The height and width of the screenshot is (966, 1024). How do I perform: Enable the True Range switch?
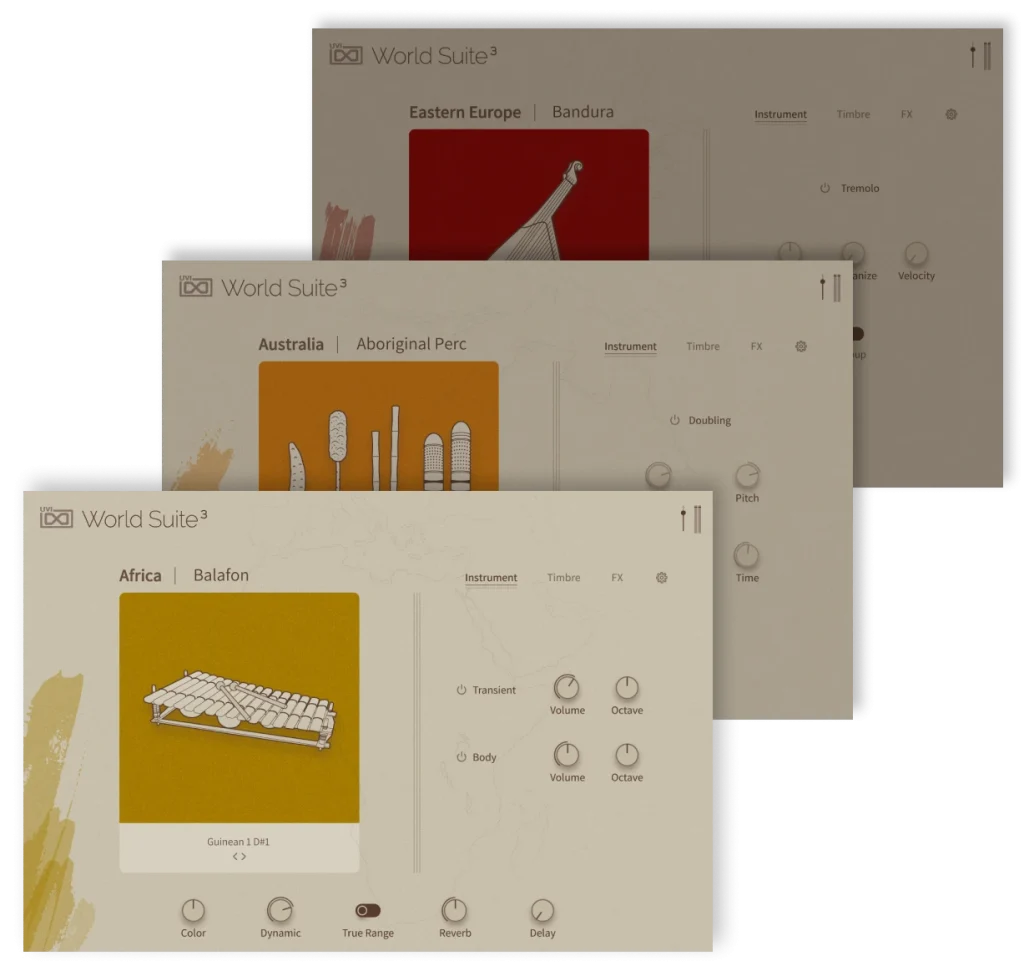pyautogui.click(x=368, y=910)
